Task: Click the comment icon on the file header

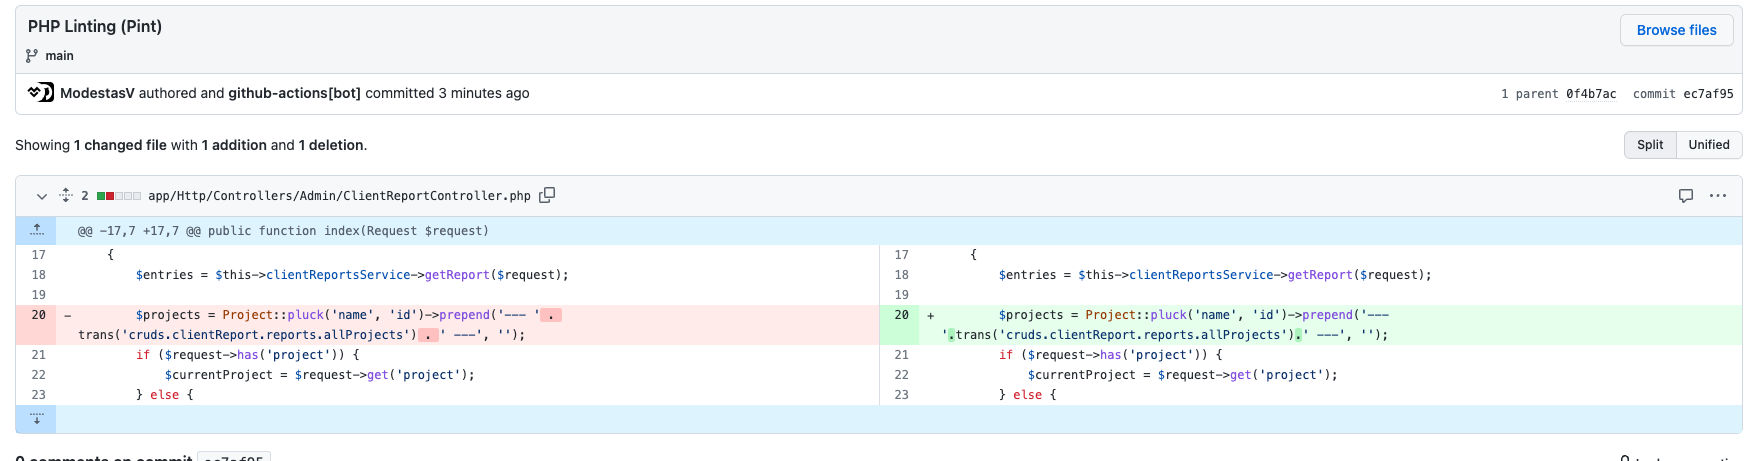Action: point(1686,196)
